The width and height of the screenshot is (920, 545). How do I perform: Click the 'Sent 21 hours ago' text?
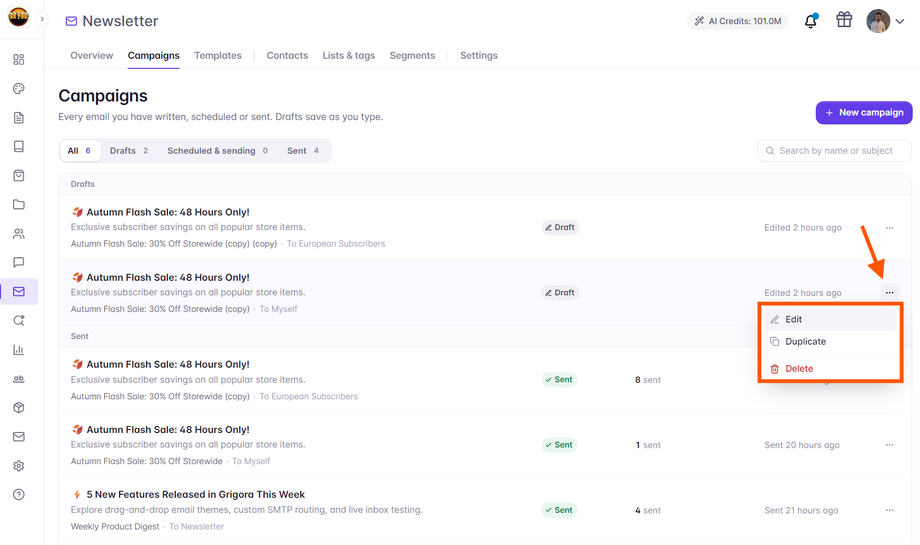(x=801, y=510)
